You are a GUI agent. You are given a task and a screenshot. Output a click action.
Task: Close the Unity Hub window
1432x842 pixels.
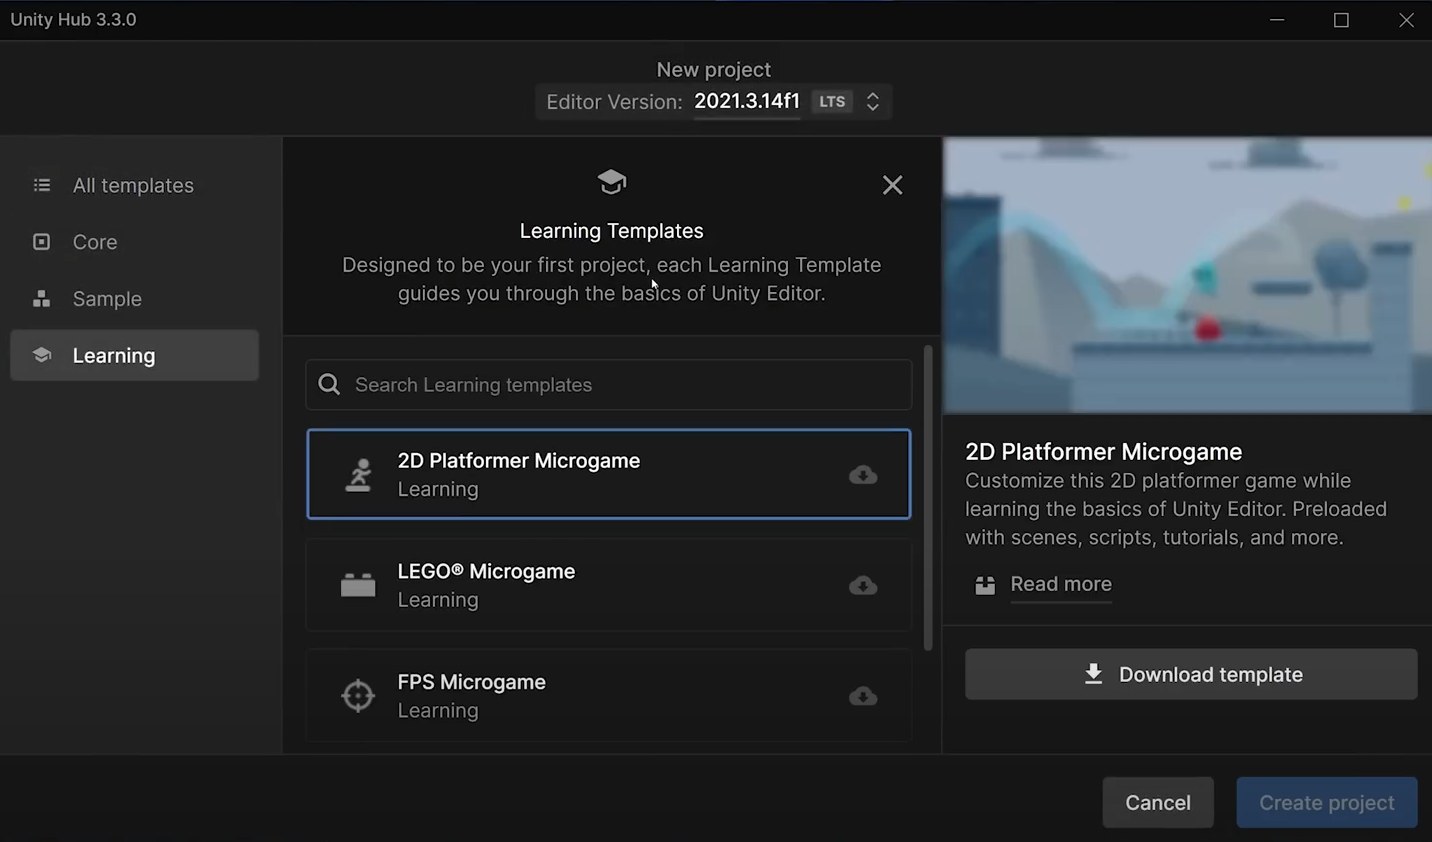(x=1407, y=20)
